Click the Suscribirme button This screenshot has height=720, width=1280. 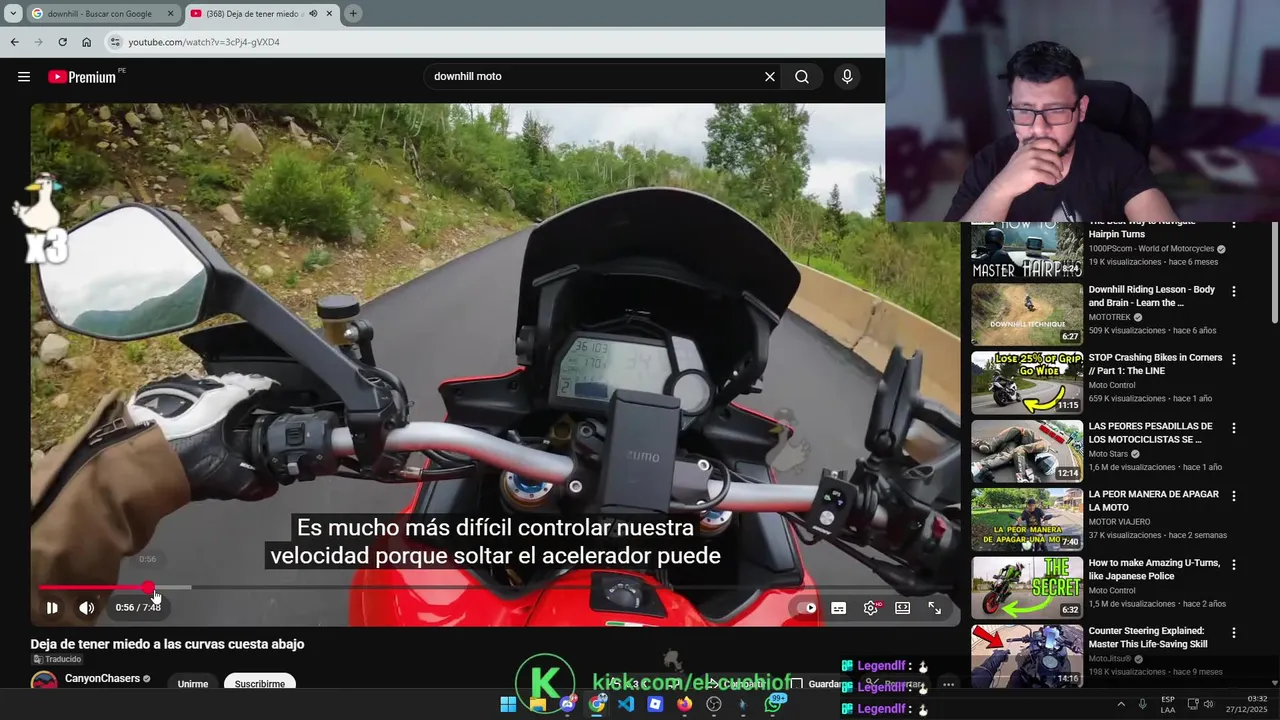click(260, 684)
